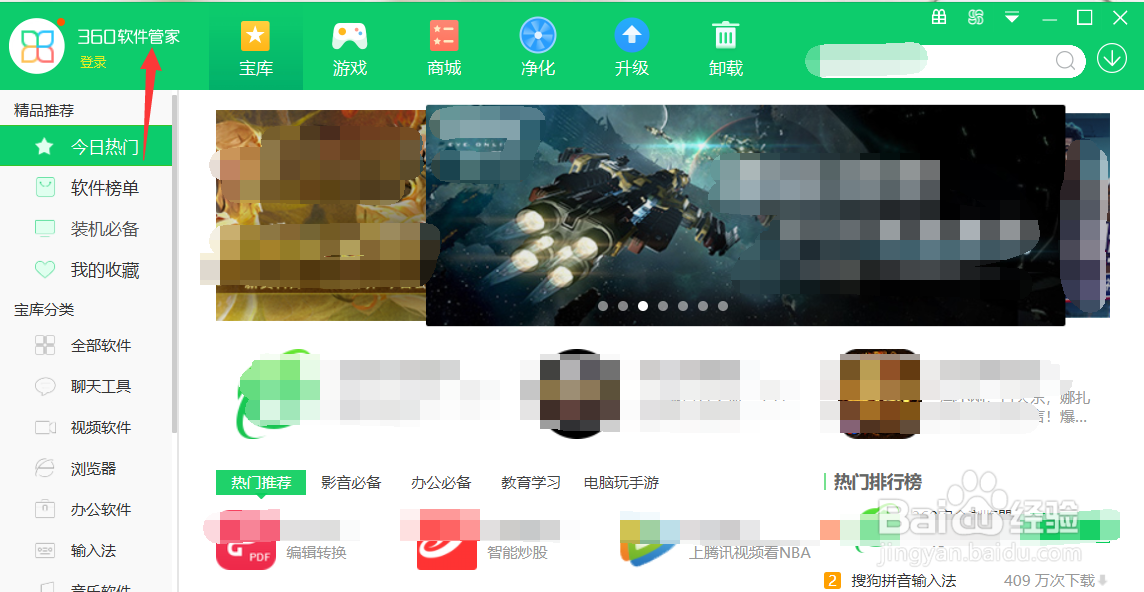This screenshot has width=1144, height=592.
Task: Click the 360软件管家 logo
Action: pos(130,36)
